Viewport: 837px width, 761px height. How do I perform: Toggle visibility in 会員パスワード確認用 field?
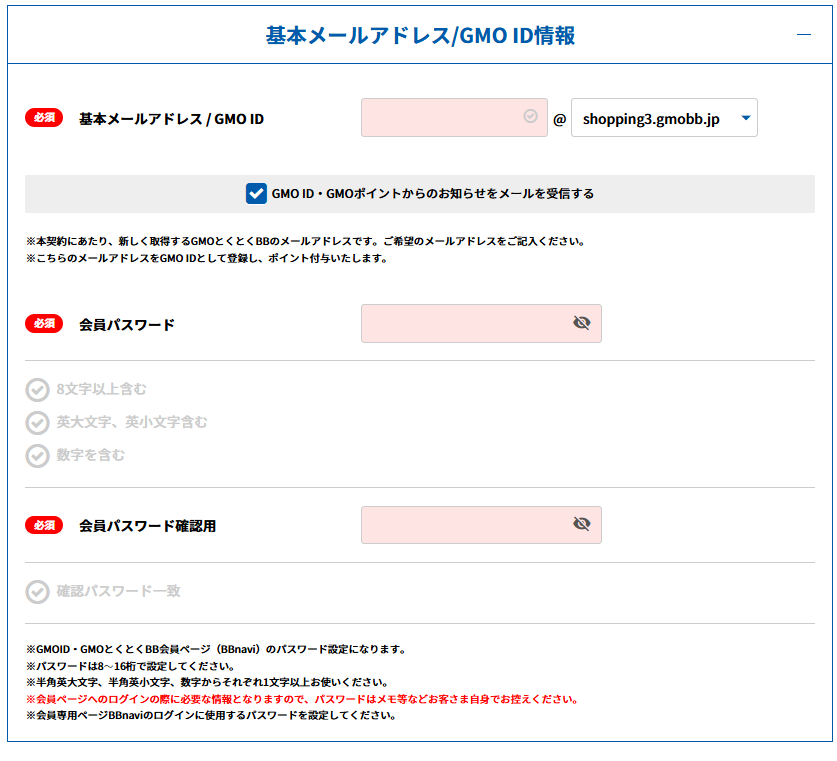pyautogui.click(x=582, y=525)
